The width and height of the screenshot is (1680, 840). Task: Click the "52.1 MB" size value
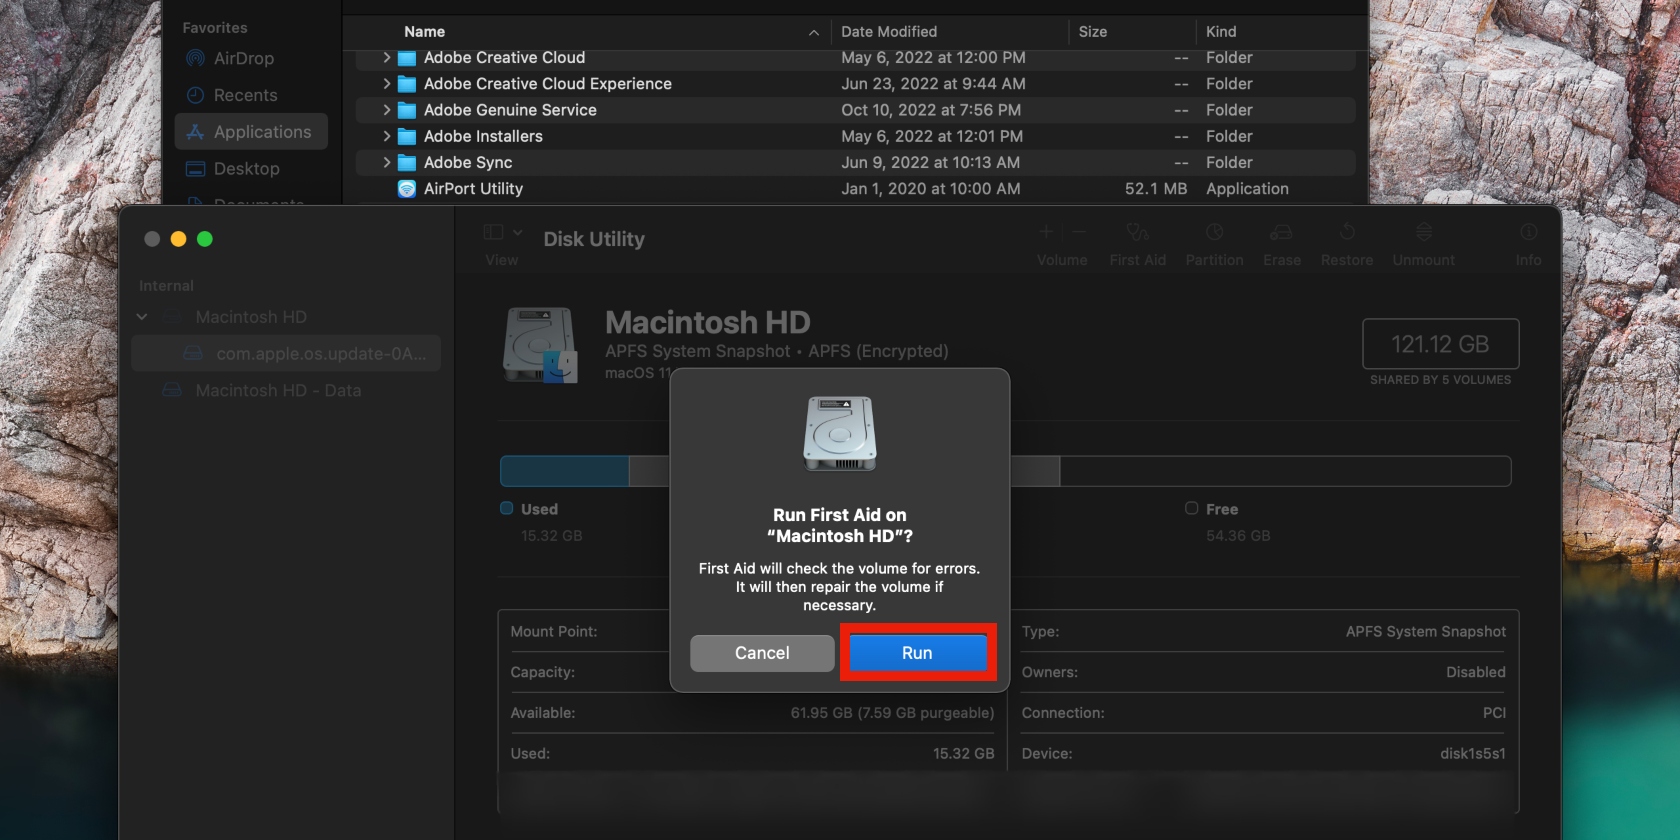1156,189
